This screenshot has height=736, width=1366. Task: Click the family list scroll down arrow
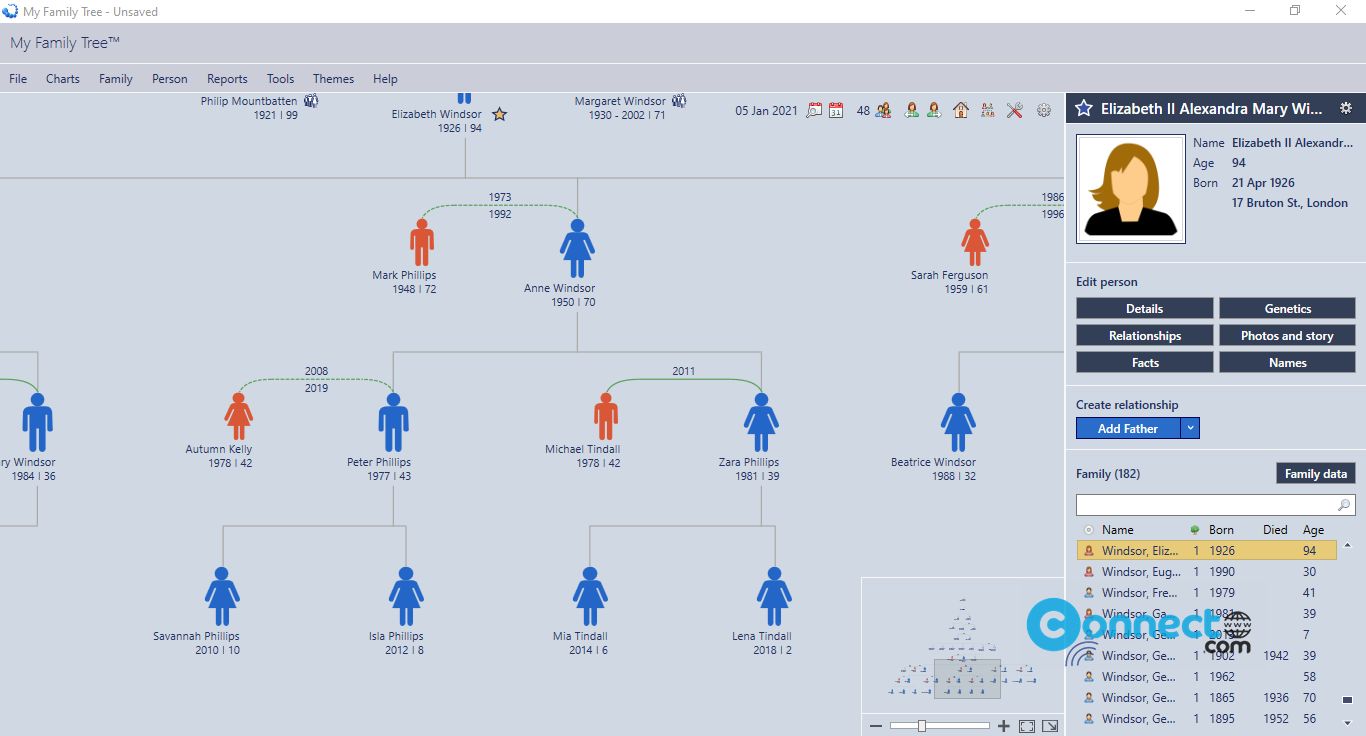1347,722
